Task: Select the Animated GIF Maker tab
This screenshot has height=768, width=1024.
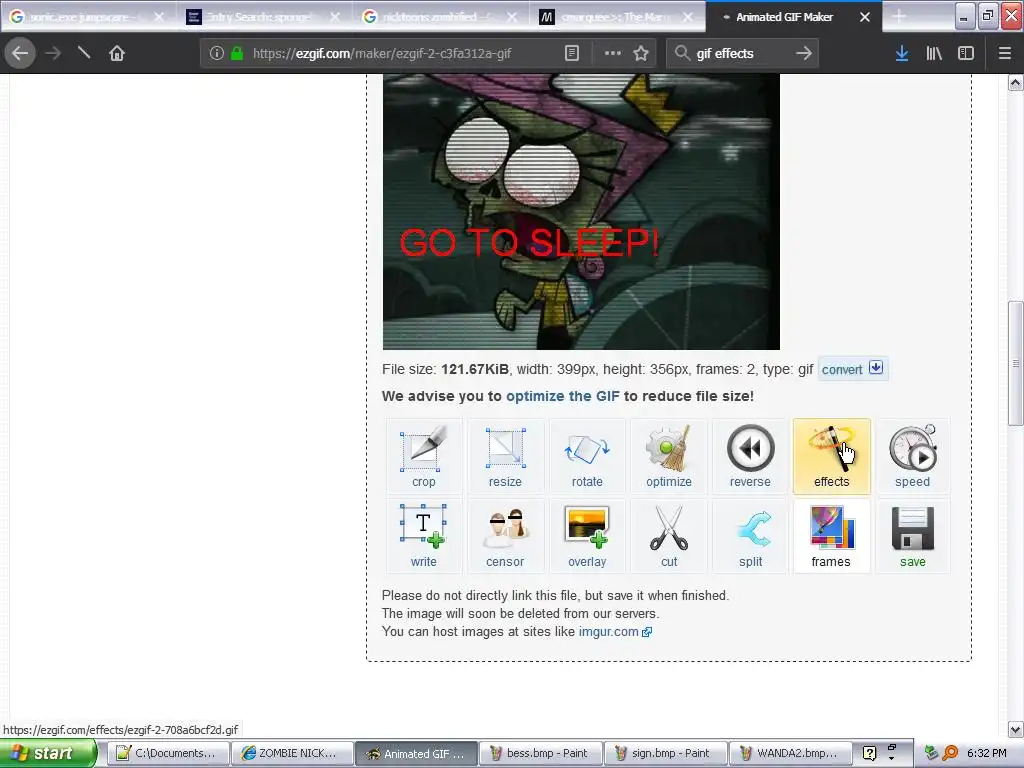Action: (784, 17)
